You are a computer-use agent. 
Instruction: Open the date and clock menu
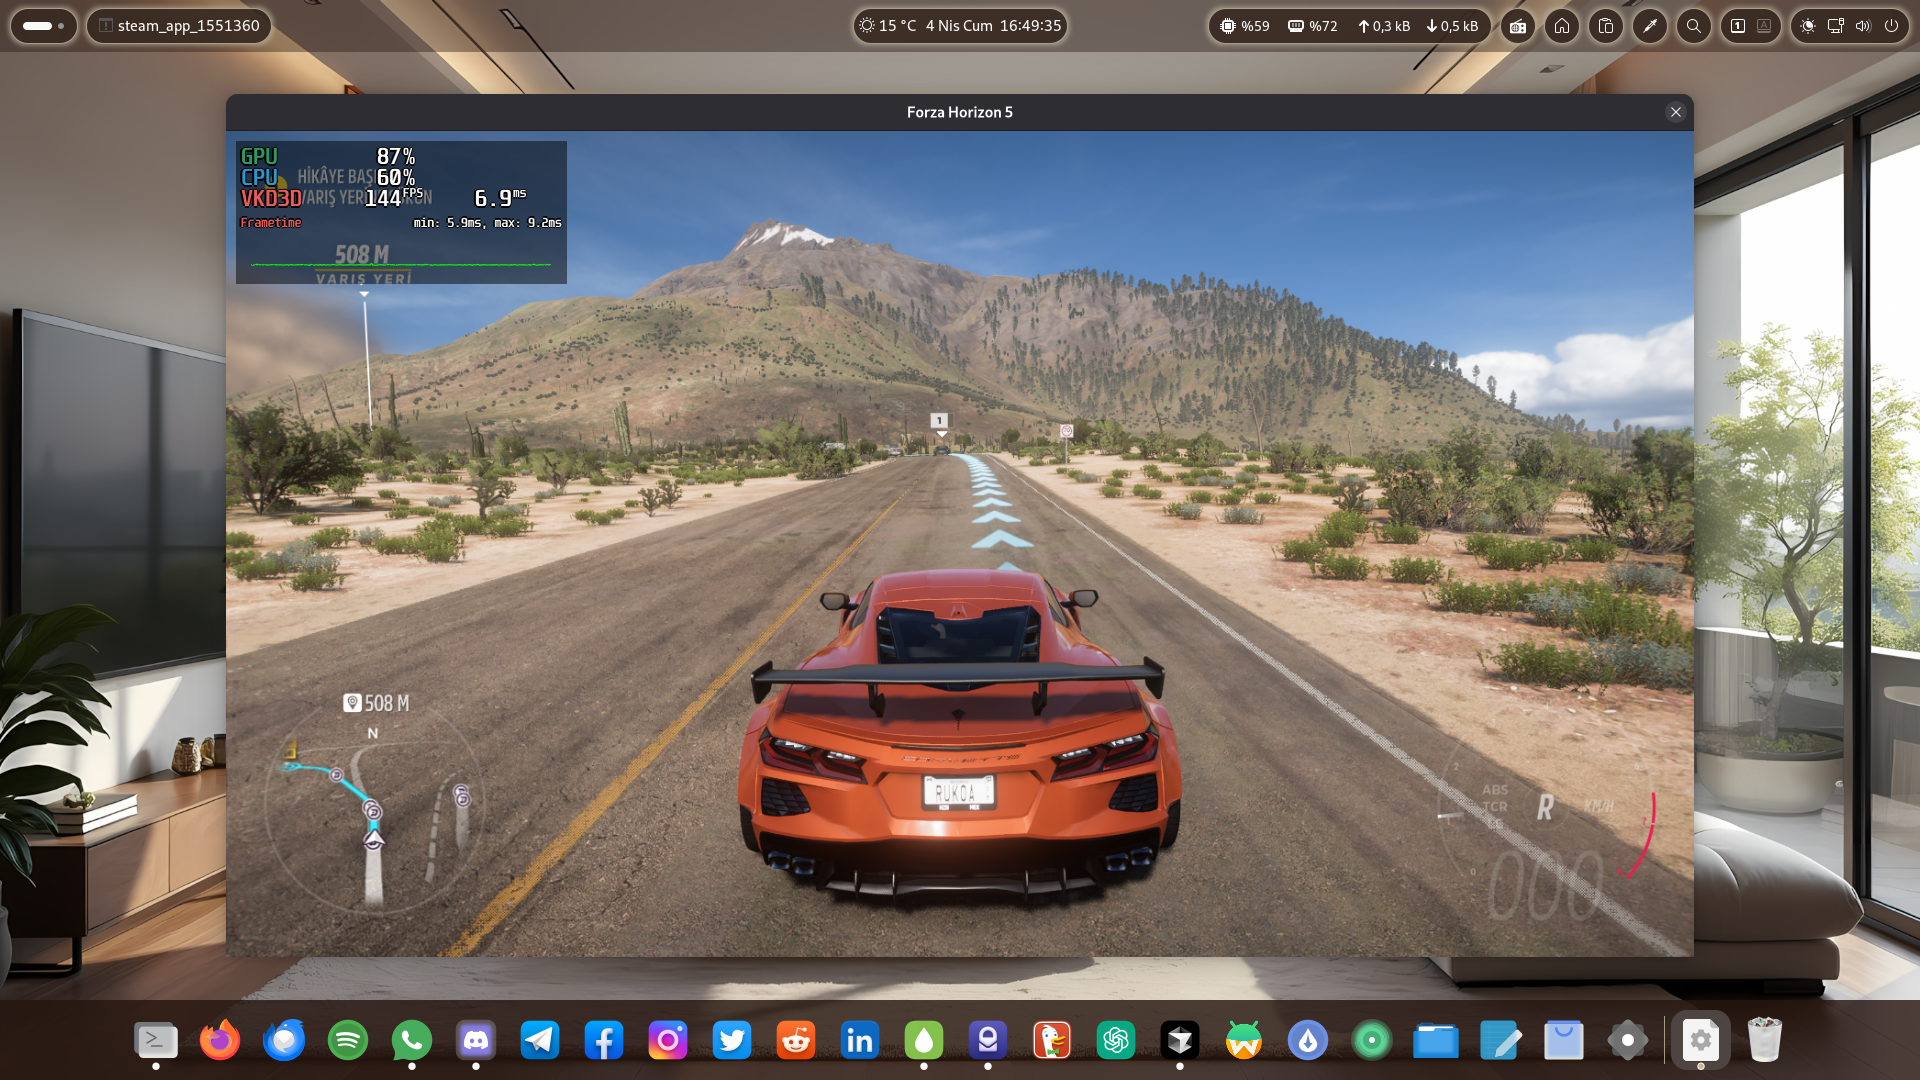[993, 26]
